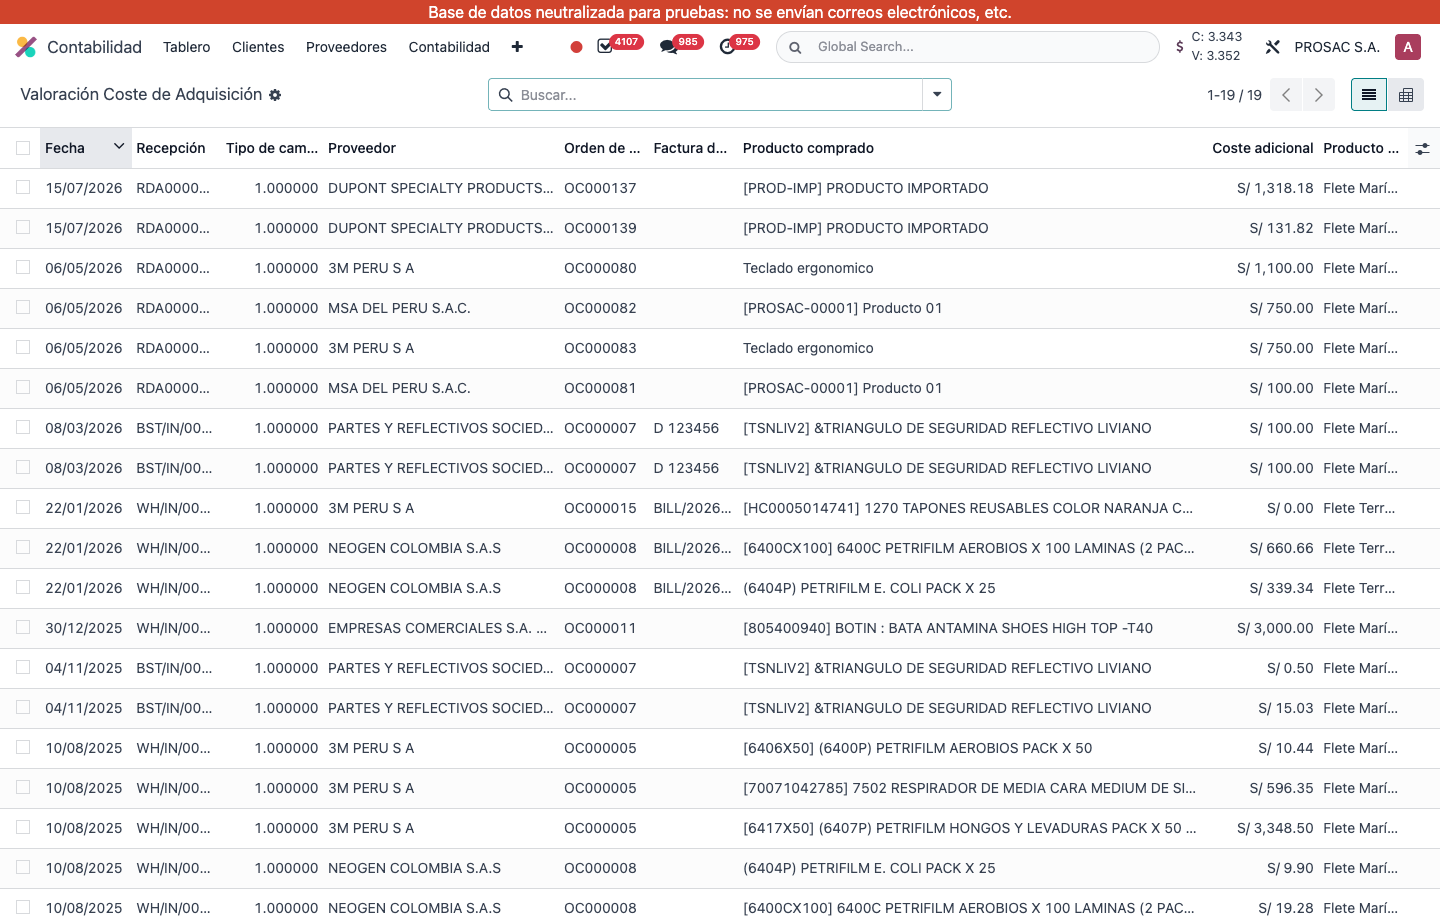The height and width of the screenshot is (920, 1440).
Task: Toggle the select-all rows checkbox
Action: (x=23, y=148)
